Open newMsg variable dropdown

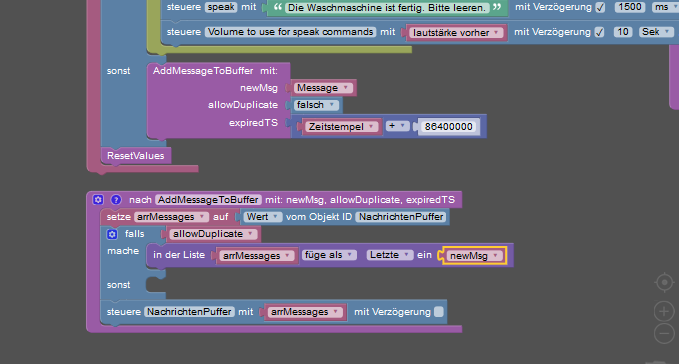click(x=474, y=256)
